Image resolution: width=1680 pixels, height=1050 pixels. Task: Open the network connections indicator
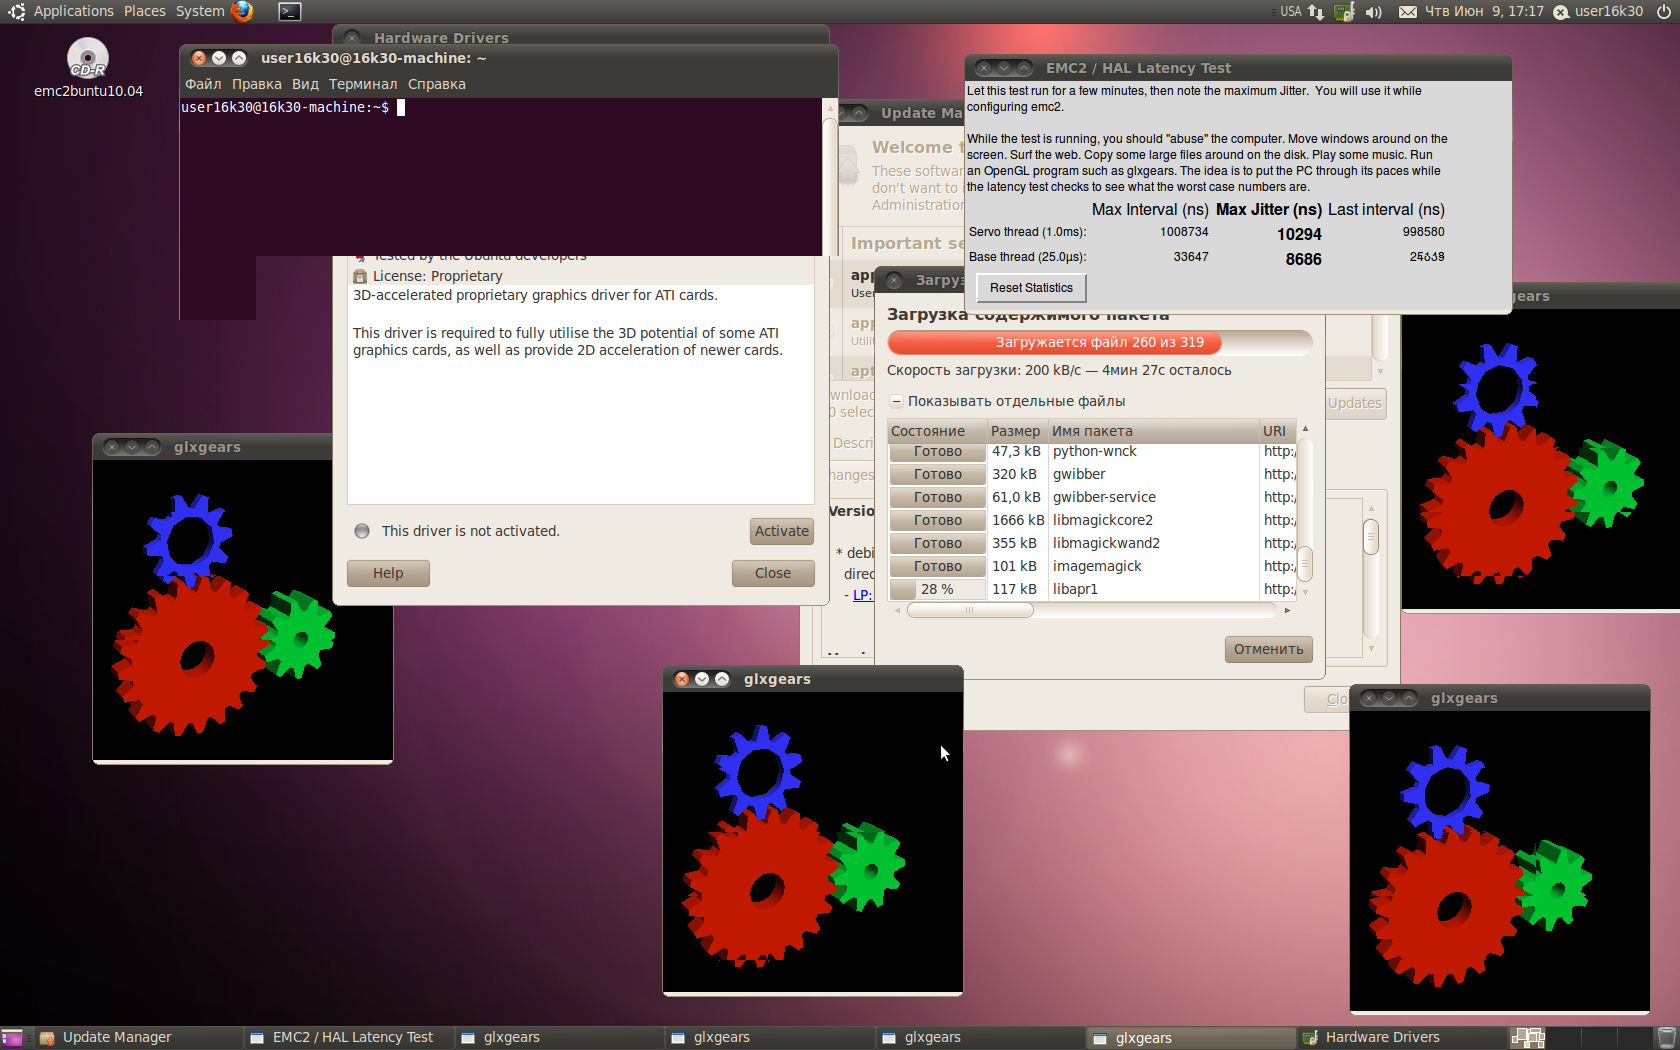pos(1316,12)
